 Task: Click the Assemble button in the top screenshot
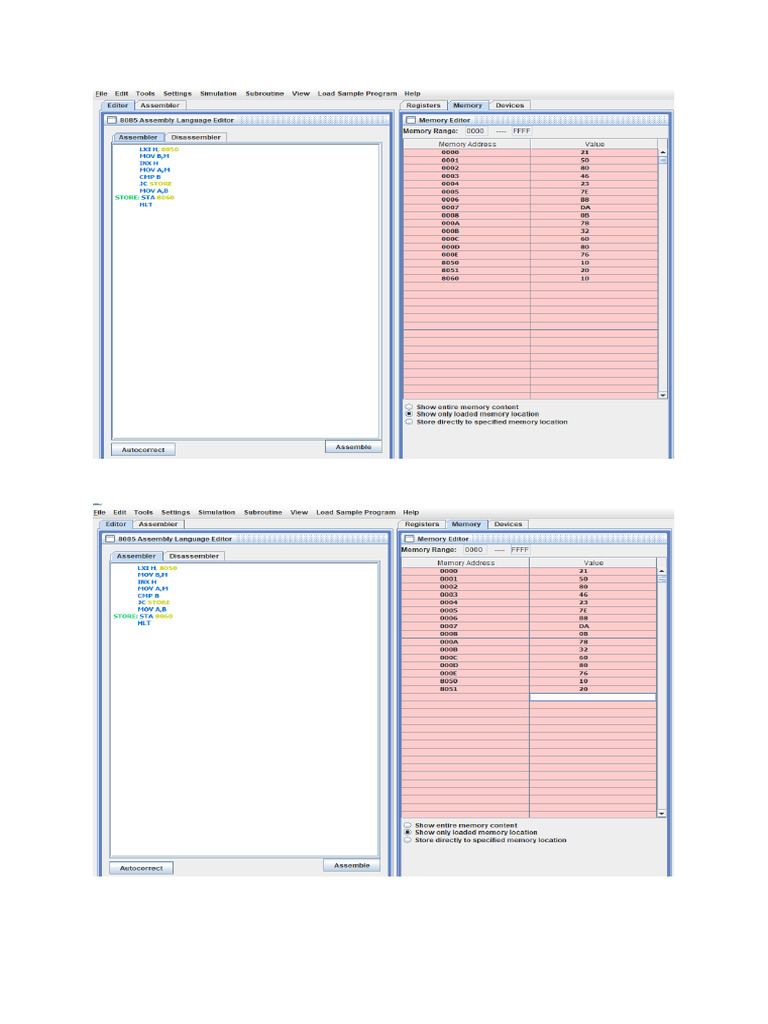[353, 447]
